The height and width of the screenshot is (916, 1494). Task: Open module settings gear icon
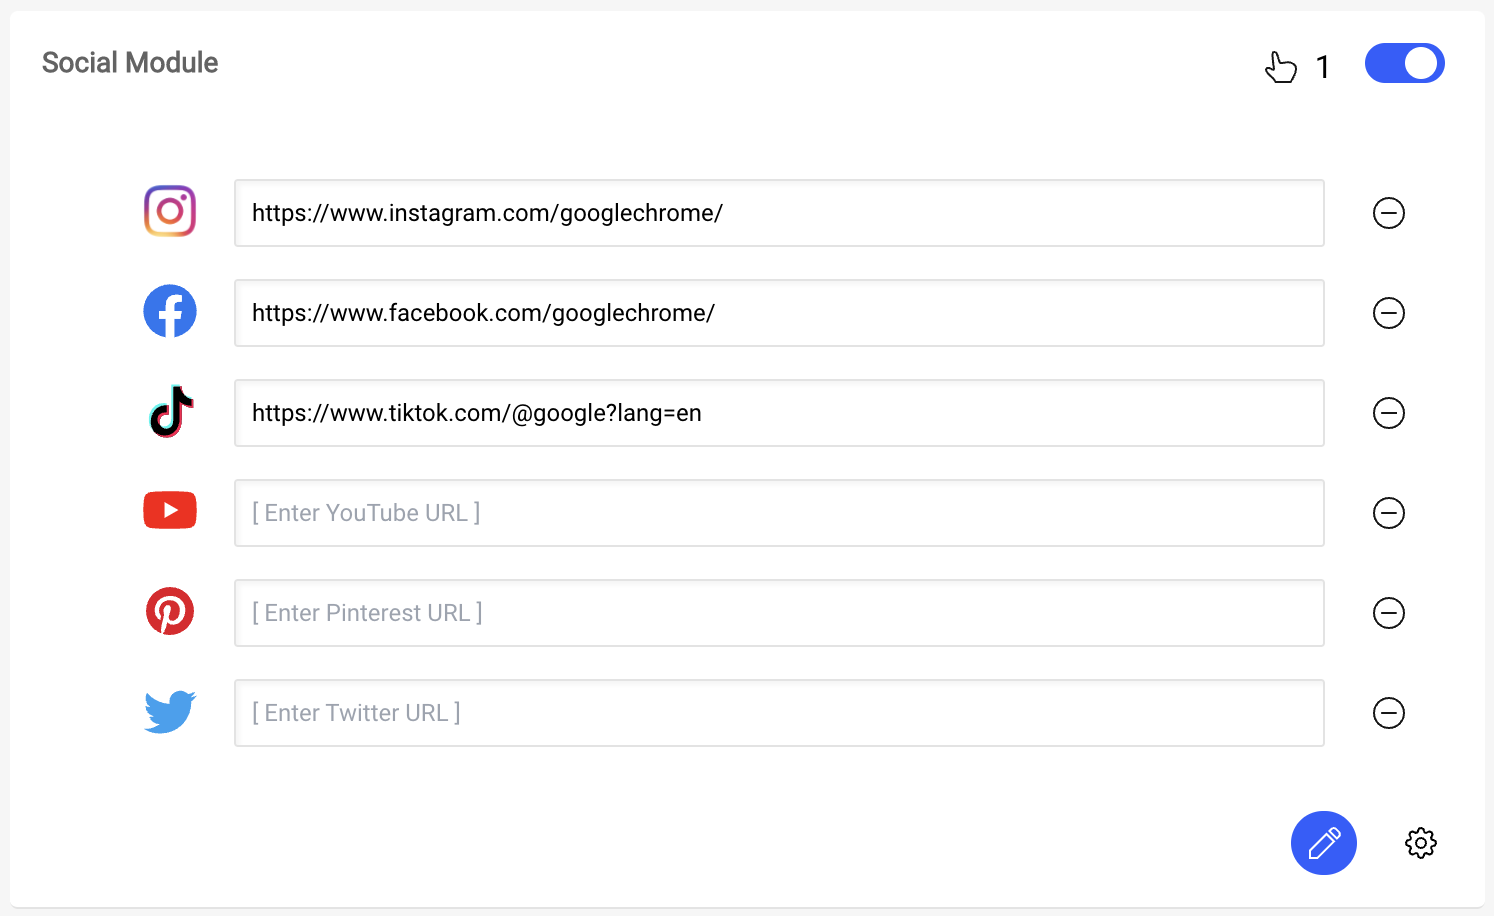(1421, 843)
